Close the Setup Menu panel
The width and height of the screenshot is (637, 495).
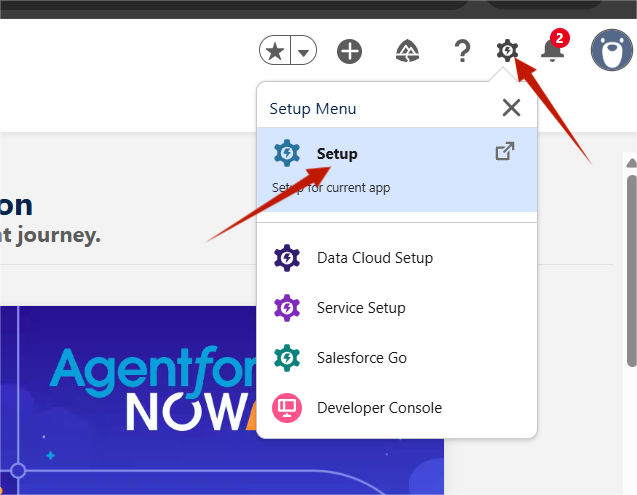tap(511, 108)
